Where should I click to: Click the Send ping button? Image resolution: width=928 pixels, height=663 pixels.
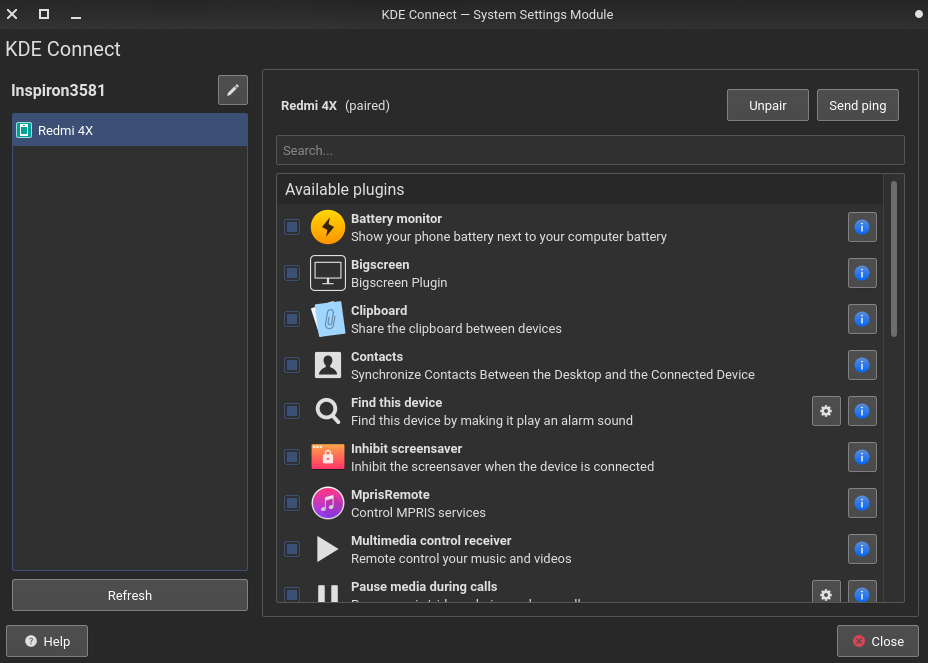[x=858, y=105]
